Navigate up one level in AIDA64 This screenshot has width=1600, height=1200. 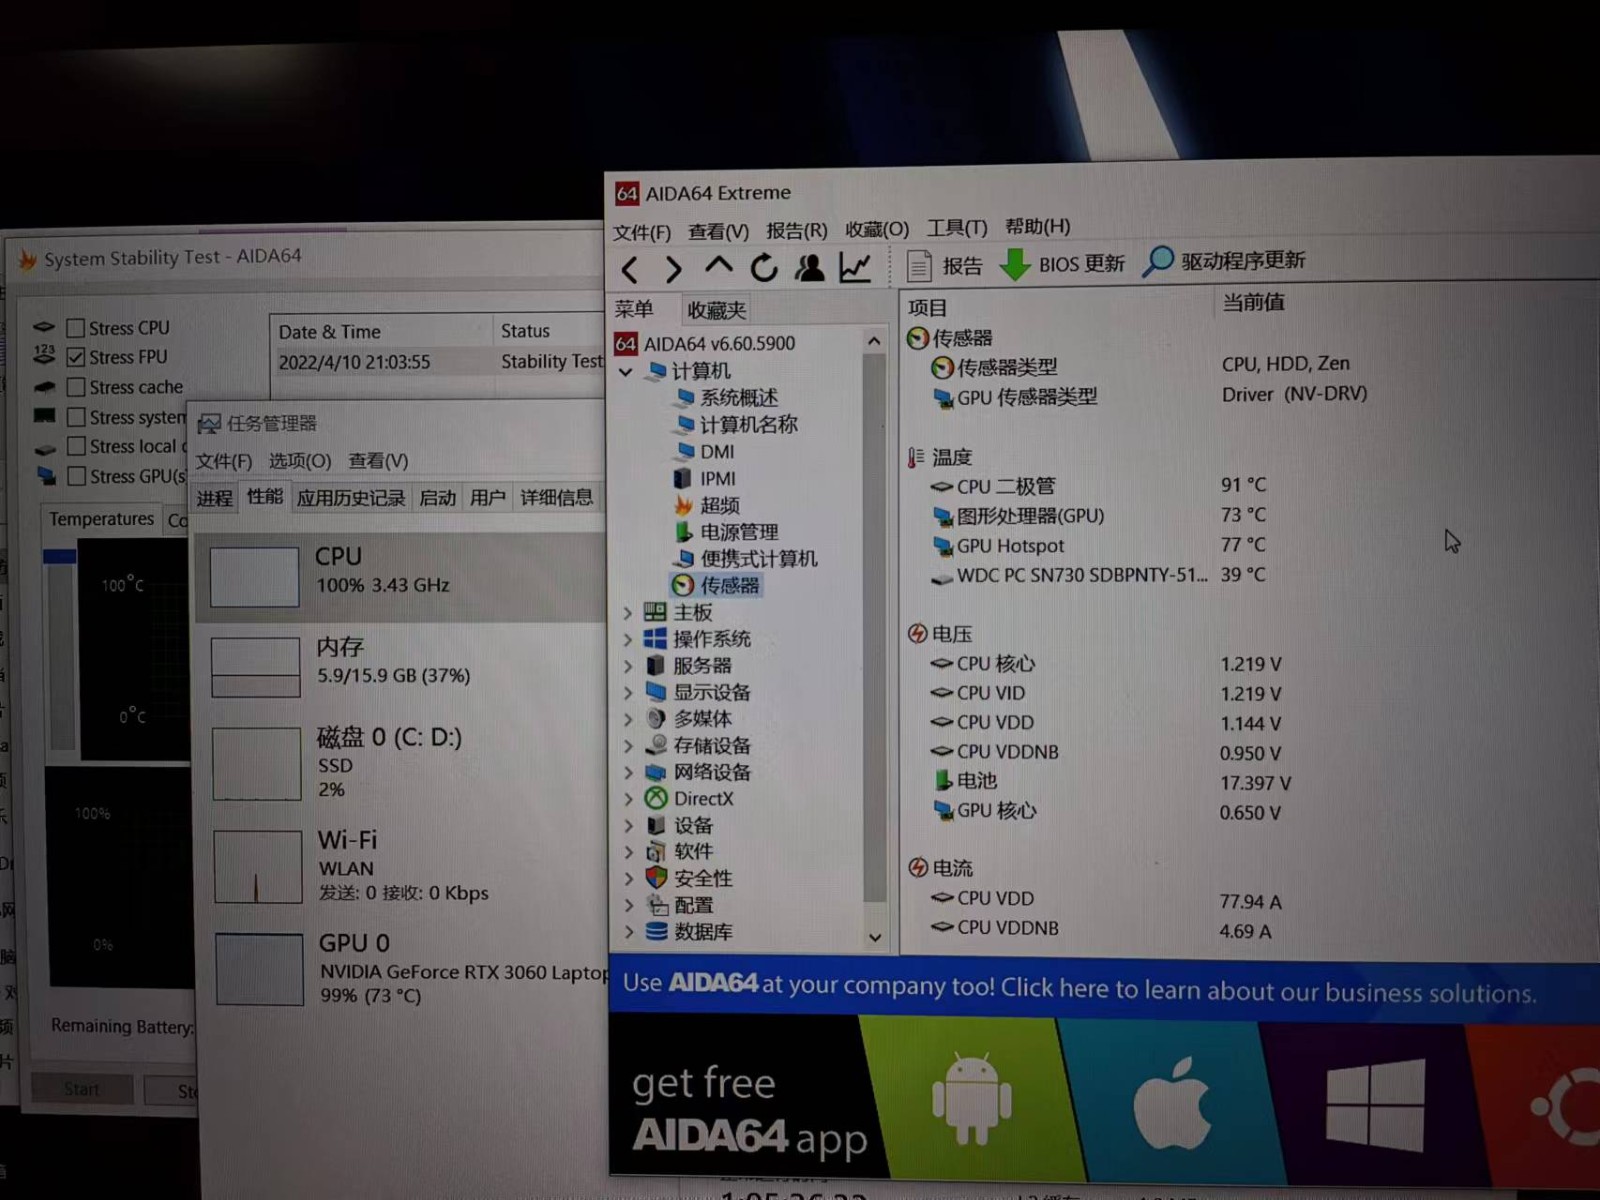pos(718,267)
